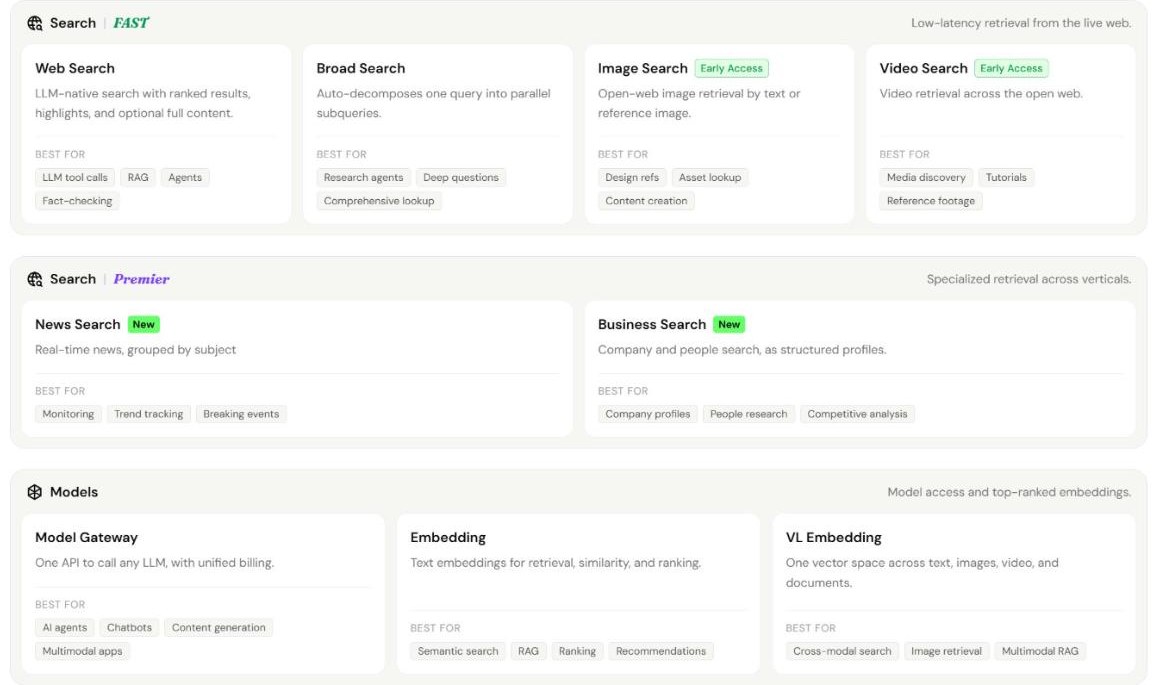The height and width of the screenshot is (685, 1160).
Task: Select the Research agents tag
Action: pyautogui.click(x=363, y=178)
